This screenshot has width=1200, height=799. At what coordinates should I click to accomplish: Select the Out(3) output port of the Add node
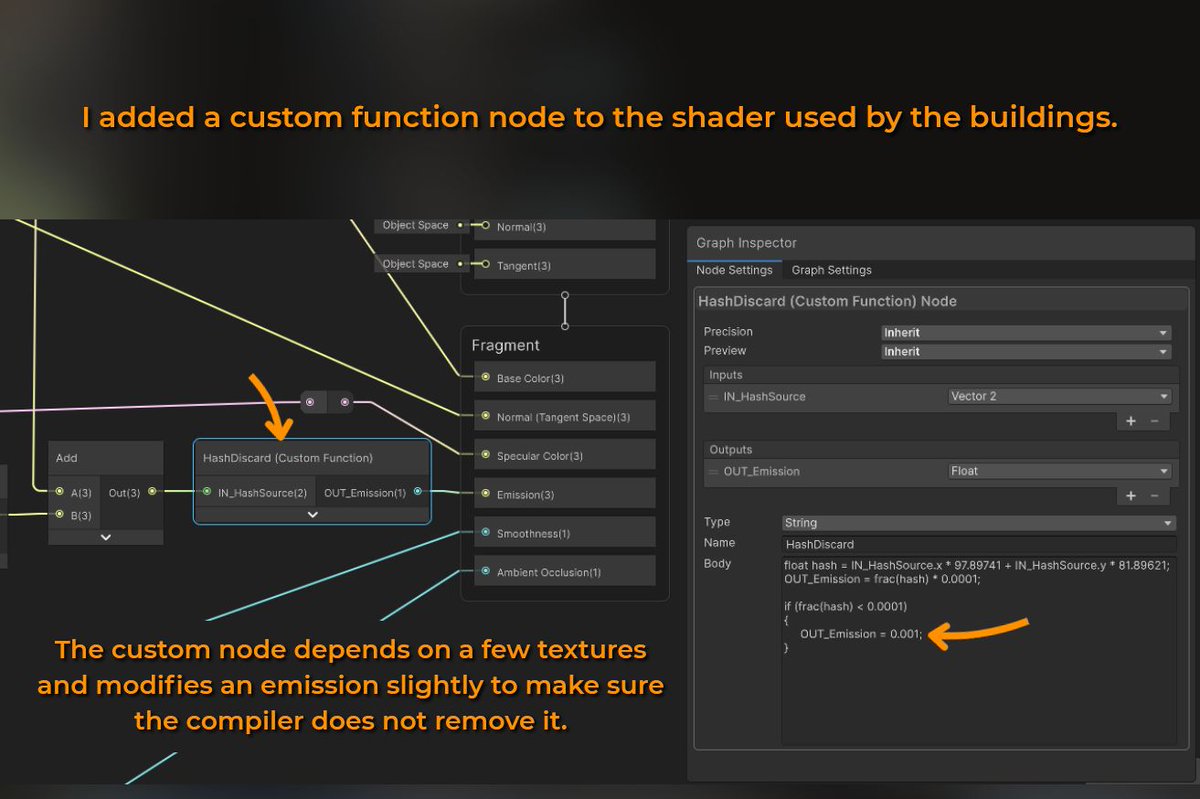coord(150,491)
